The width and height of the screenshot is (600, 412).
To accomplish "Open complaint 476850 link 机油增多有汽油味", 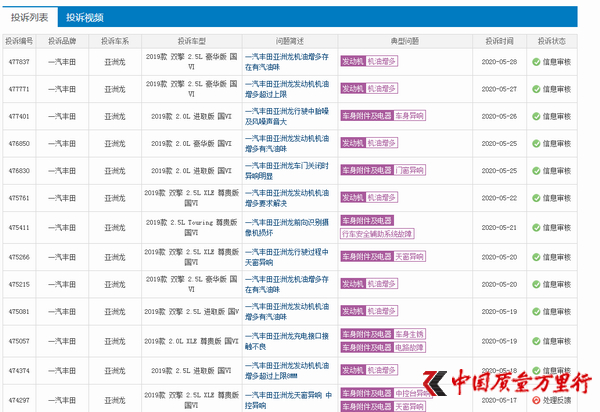I will click(x=287, y=143).
